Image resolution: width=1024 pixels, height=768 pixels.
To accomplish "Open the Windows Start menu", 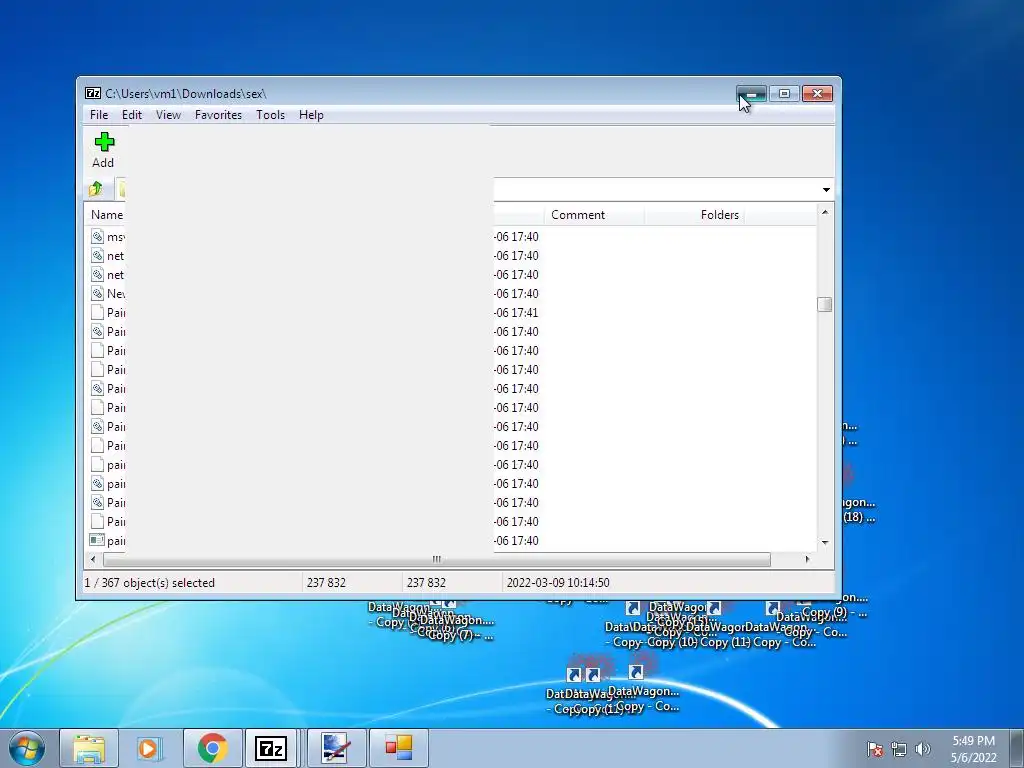I will click(x=27, y=748).
